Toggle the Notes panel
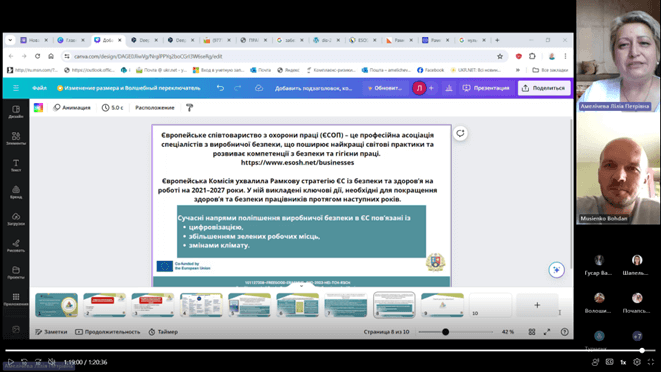The image size is (661, 372). 51,332
